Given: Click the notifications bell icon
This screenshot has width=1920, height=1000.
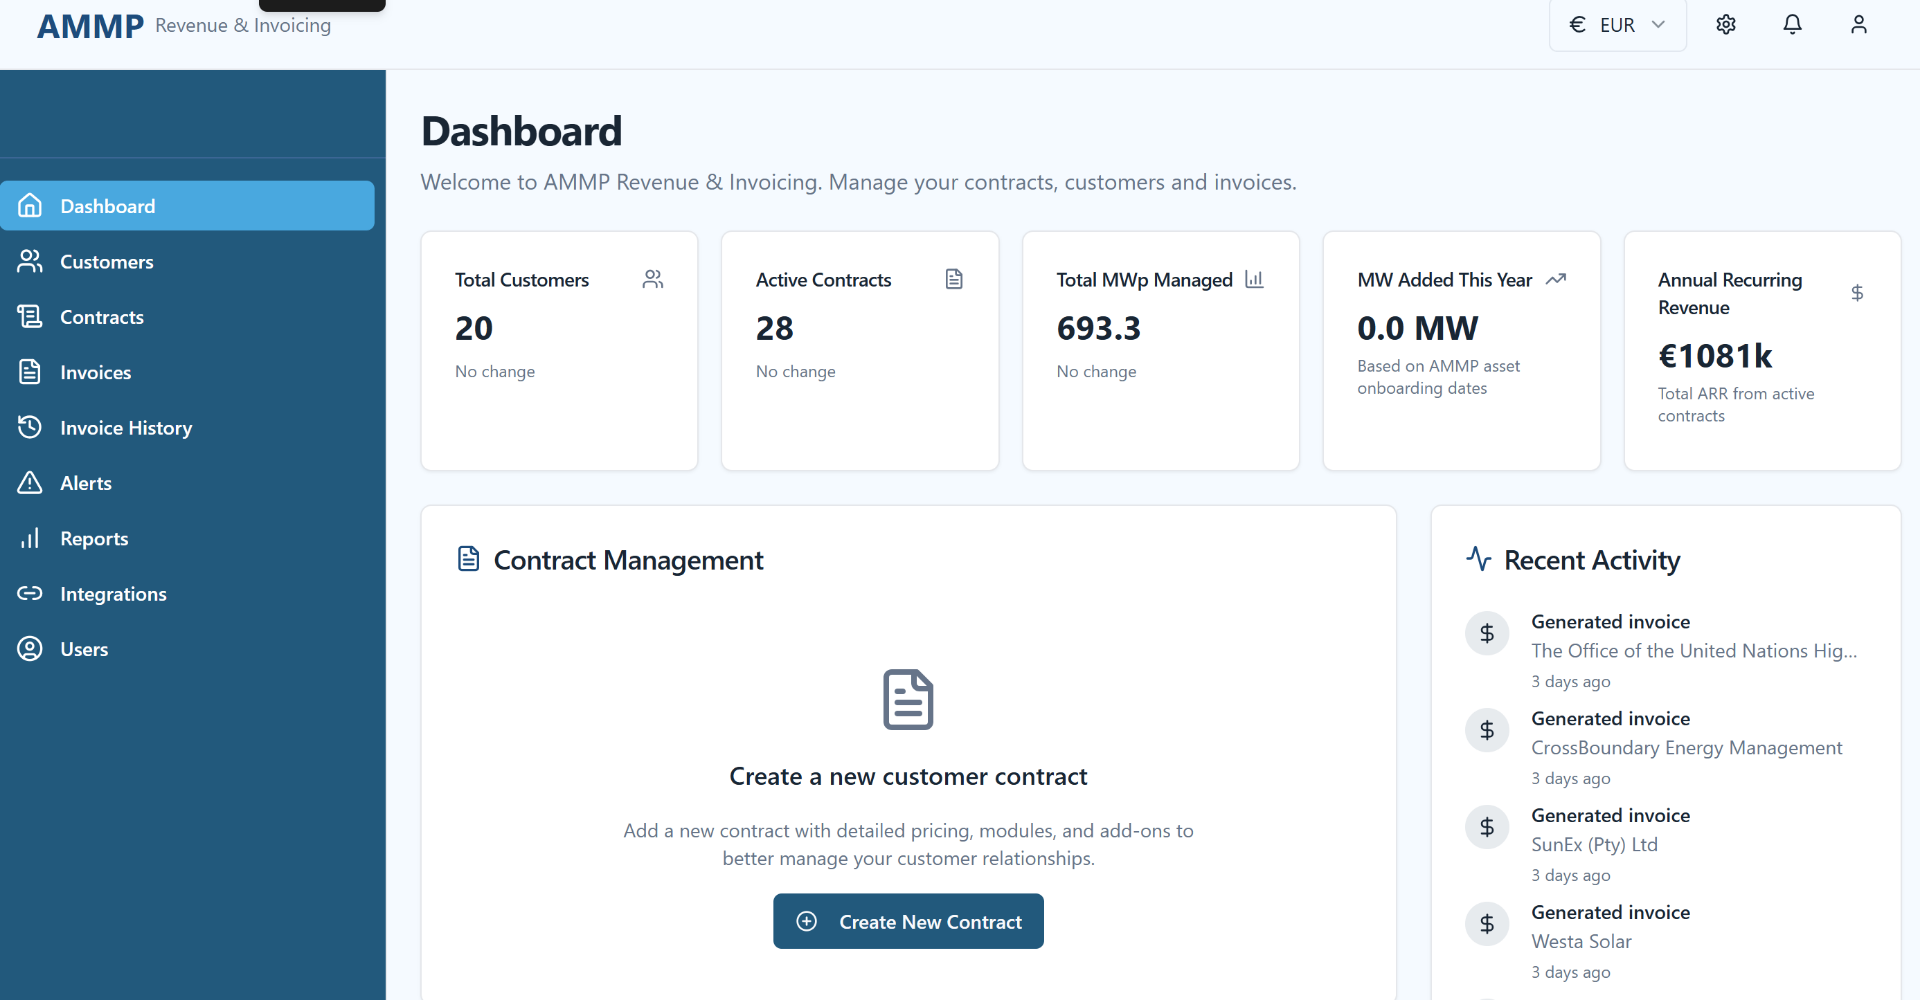Looking at the screenshot, I should pyautogui.click(x=1792, y=24).
